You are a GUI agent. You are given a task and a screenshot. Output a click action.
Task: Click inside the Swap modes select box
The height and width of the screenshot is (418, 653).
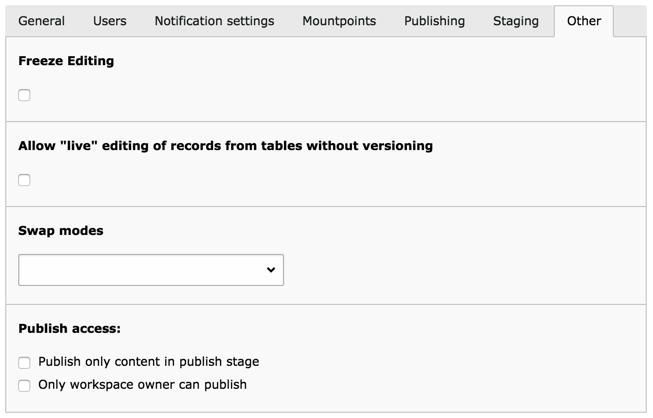pos(140,270)
